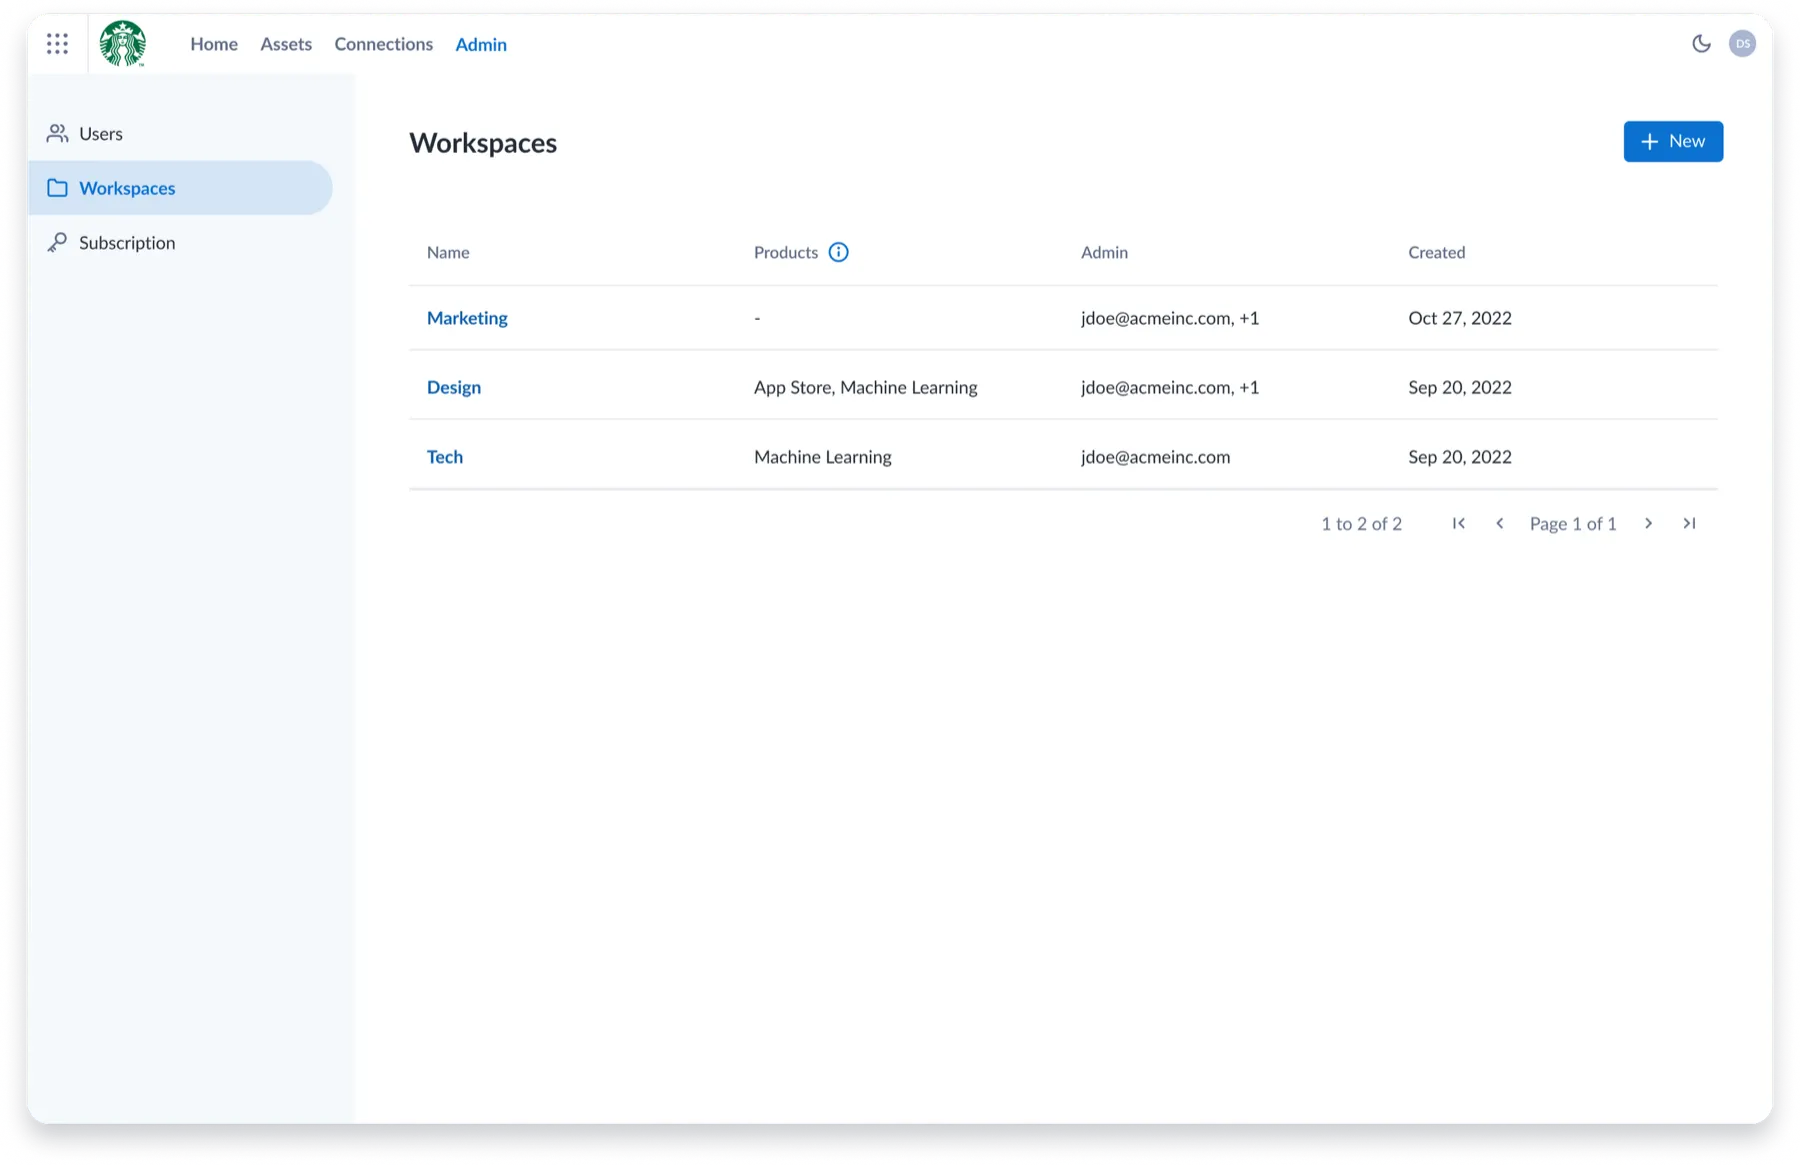Click the Workspaces page heading
Viewport: 1800px width, 1165px height.
click(x=483, y=142)
